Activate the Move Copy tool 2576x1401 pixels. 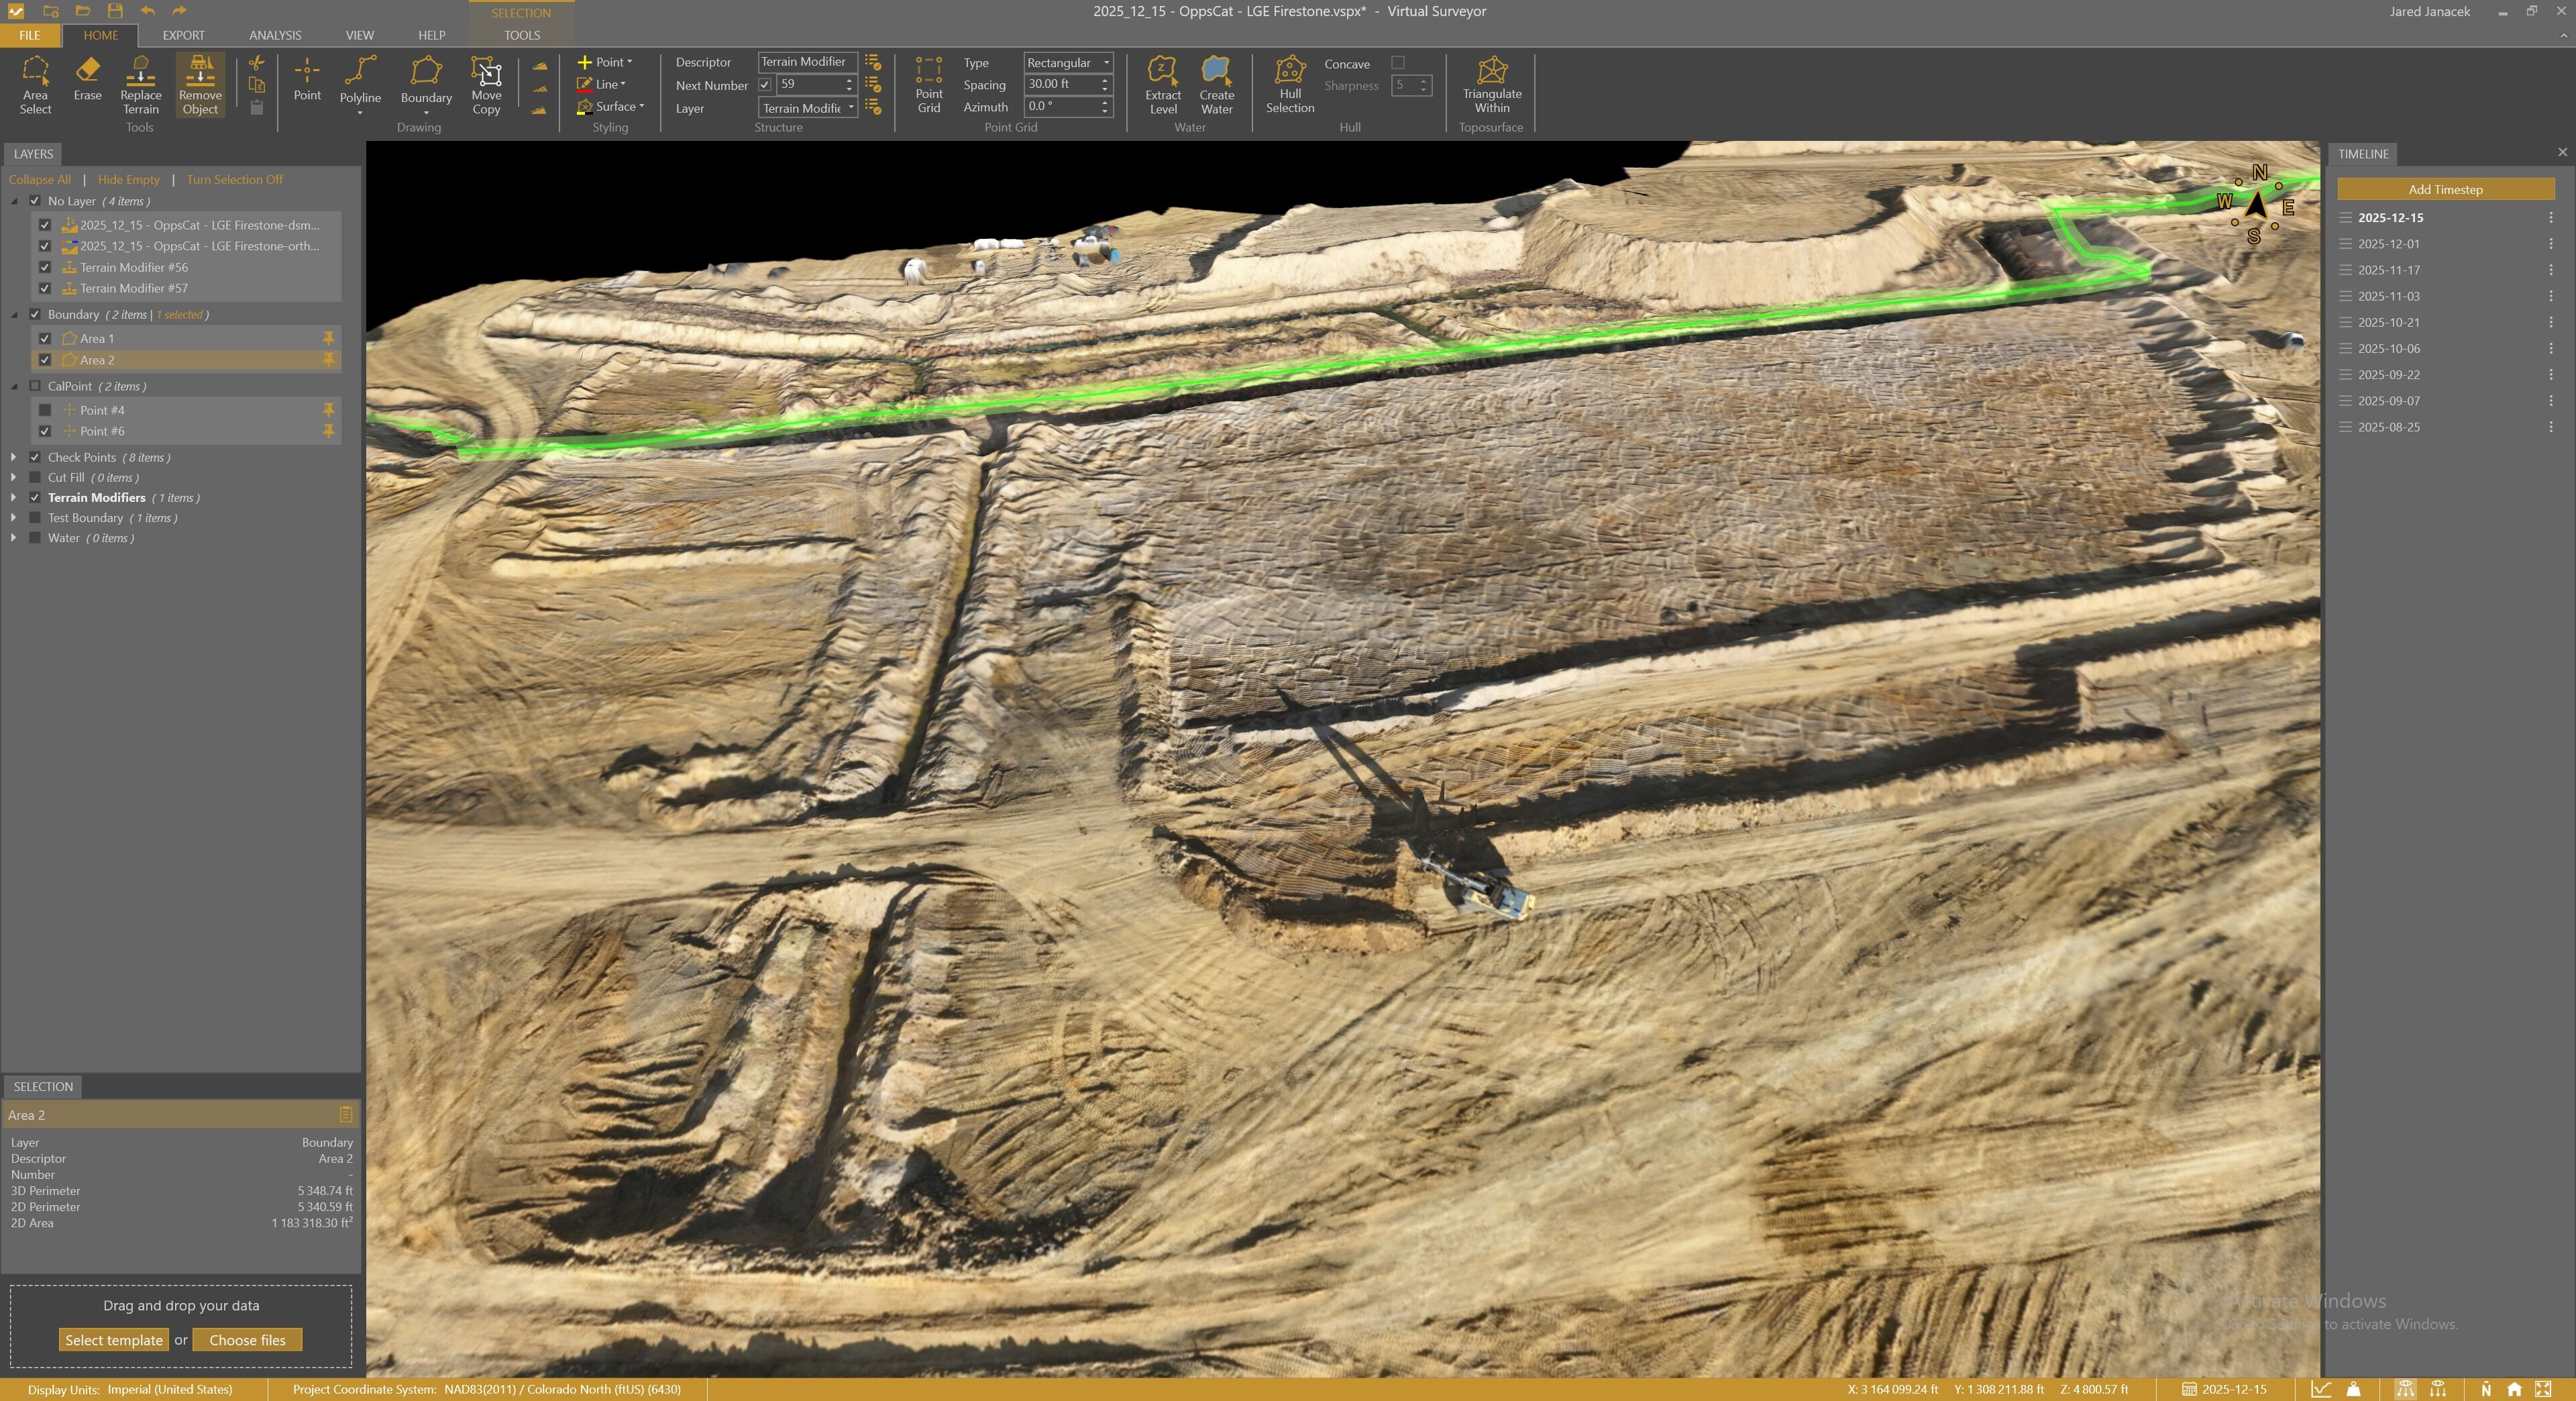click(486, 85)
